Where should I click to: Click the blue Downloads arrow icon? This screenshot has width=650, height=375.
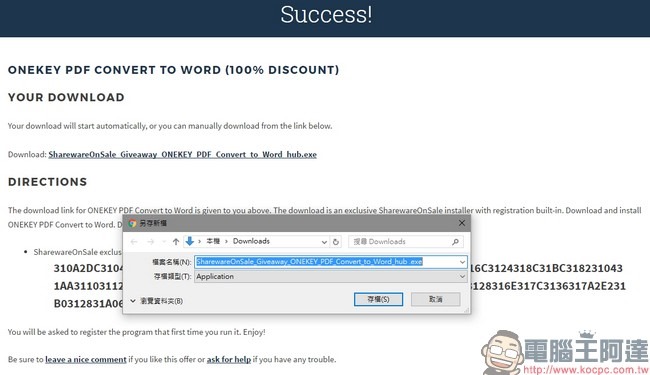[x=190, y=241]
